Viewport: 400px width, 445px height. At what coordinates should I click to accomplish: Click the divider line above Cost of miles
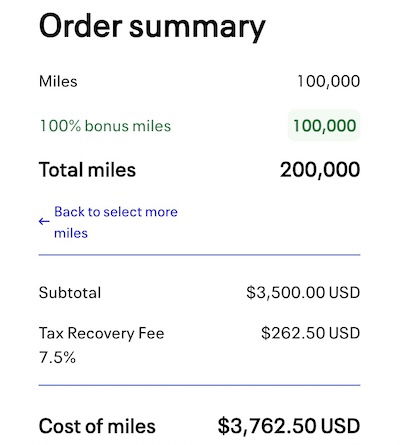pos(199,385)
